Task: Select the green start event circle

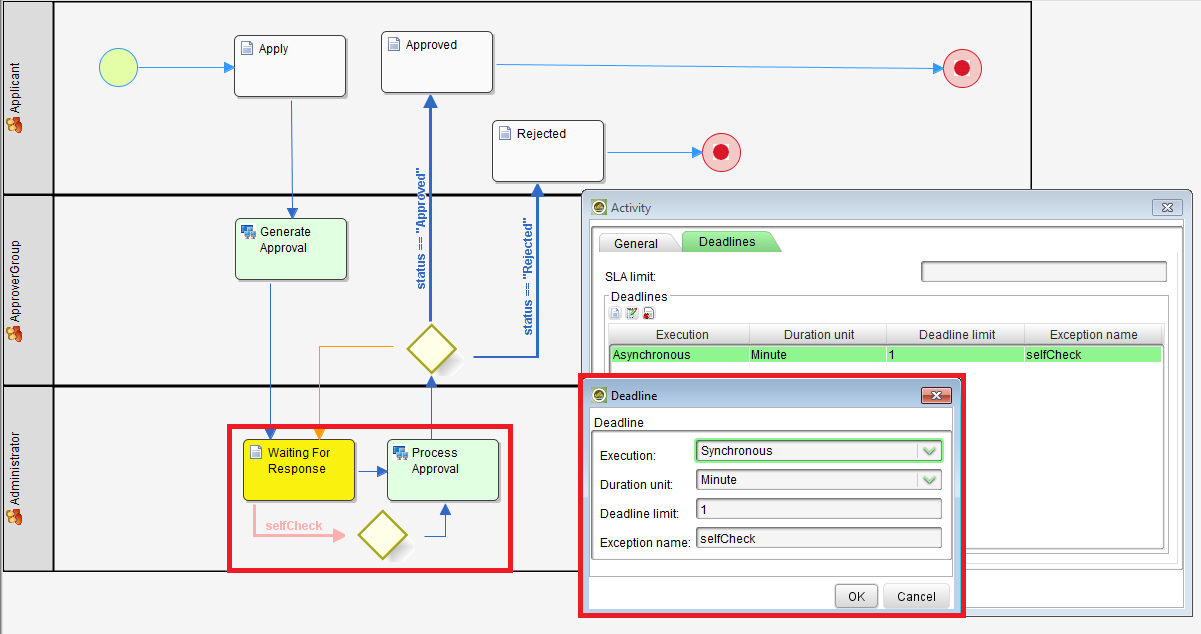Action: [118, 68]
